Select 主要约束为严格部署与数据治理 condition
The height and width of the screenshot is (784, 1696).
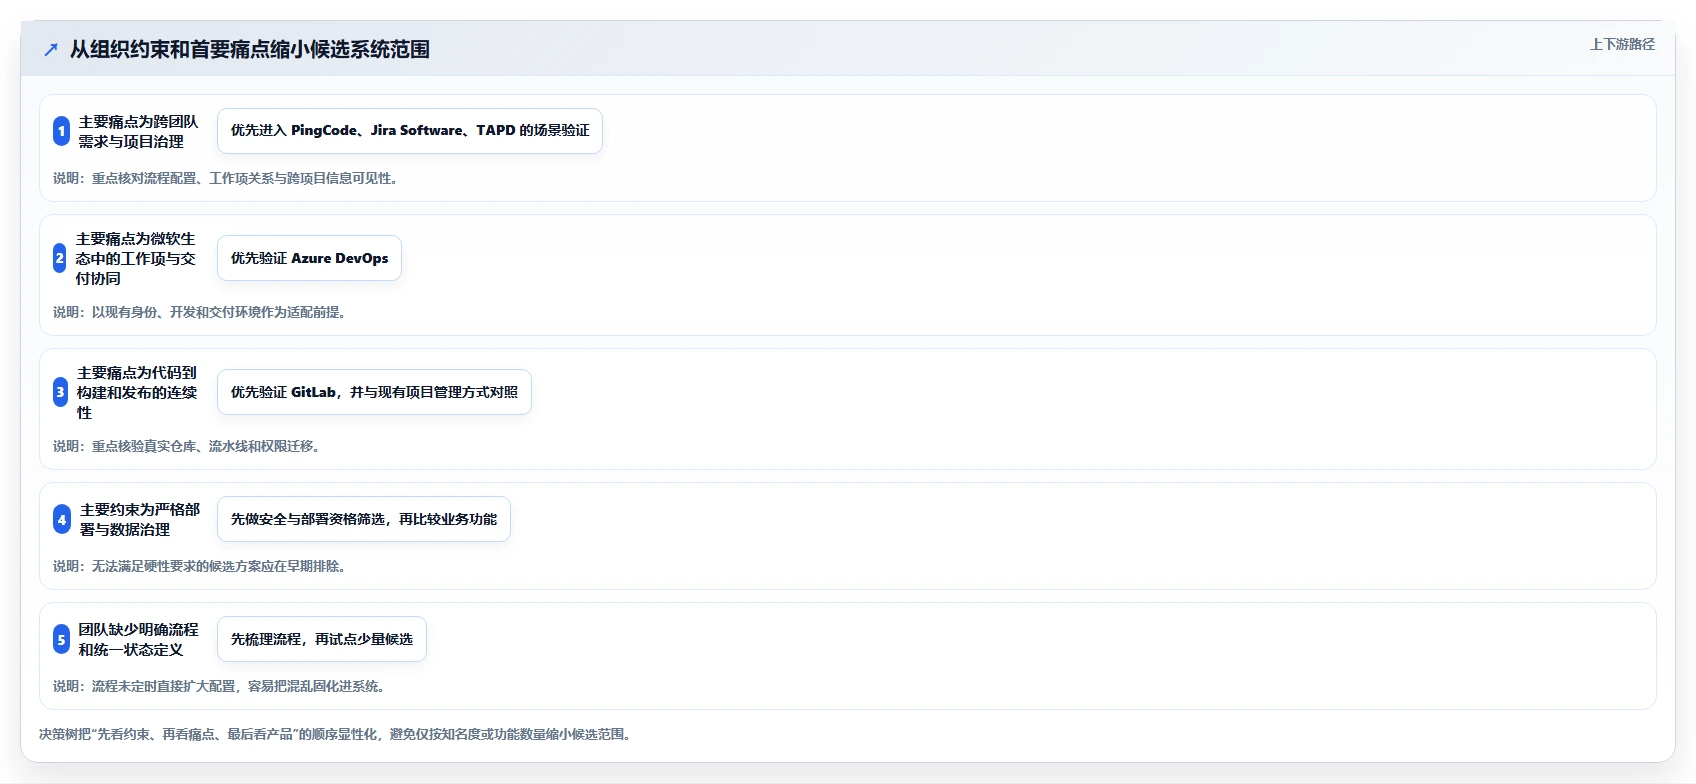click(140, 519)
